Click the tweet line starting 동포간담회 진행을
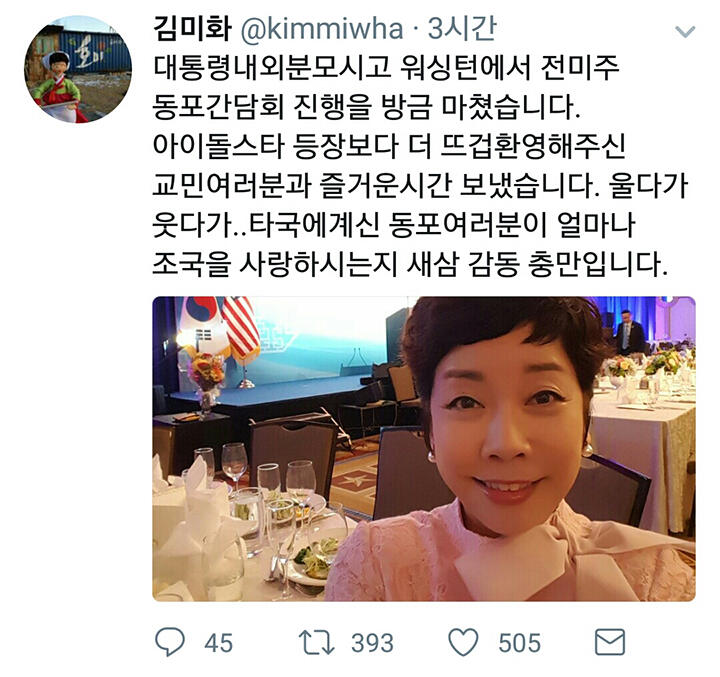This screenshot has width=720, height=677. coord(367,107)
